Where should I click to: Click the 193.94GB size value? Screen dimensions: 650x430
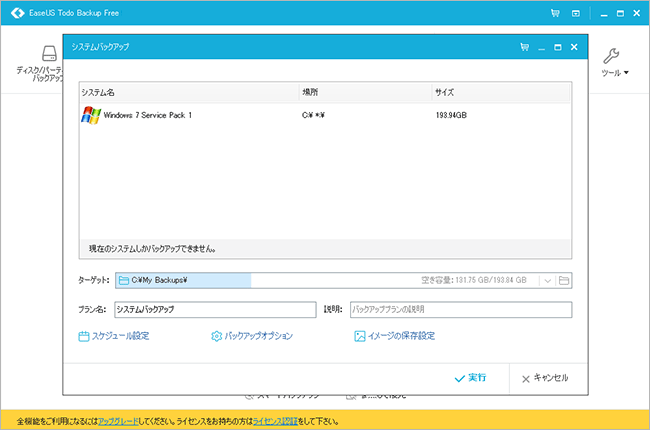point(451,115)
